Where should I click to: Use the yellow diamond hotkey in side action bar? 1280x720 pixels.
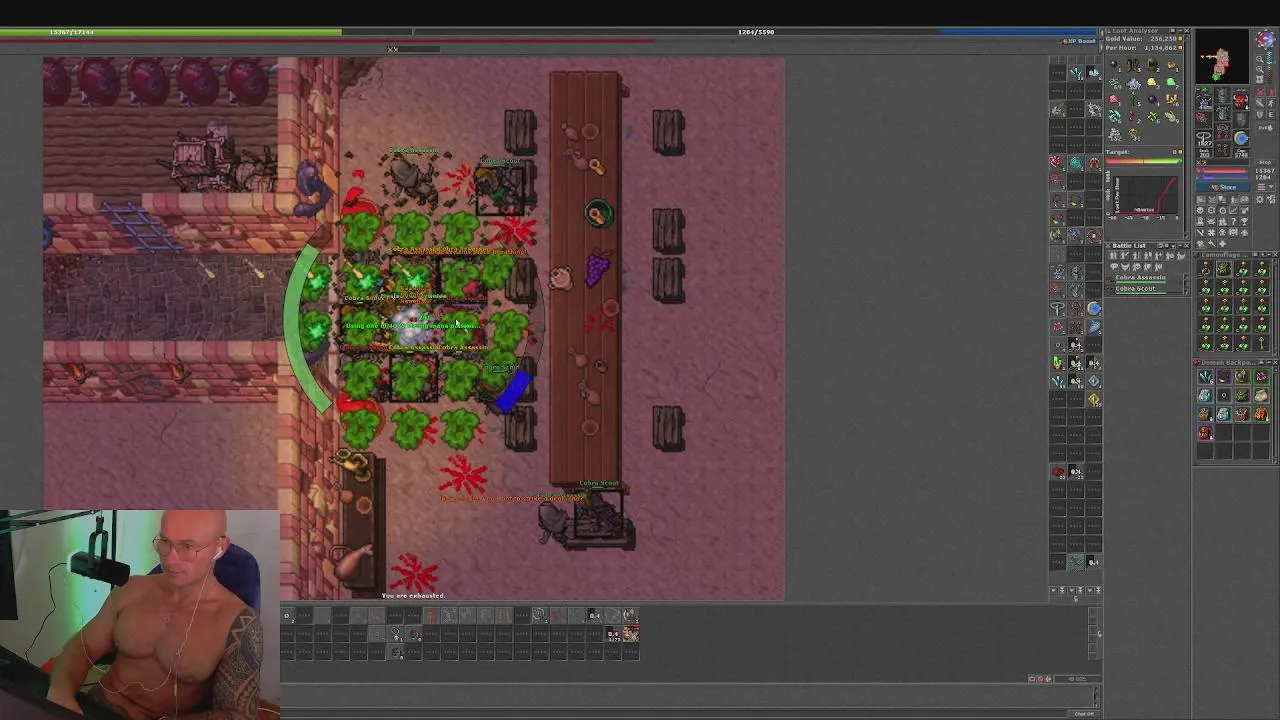[1094, 399]
